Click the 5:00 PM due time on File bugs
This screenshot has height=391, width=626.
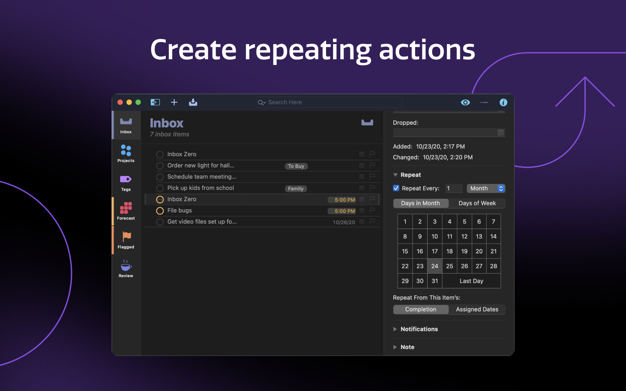point(342,211)
